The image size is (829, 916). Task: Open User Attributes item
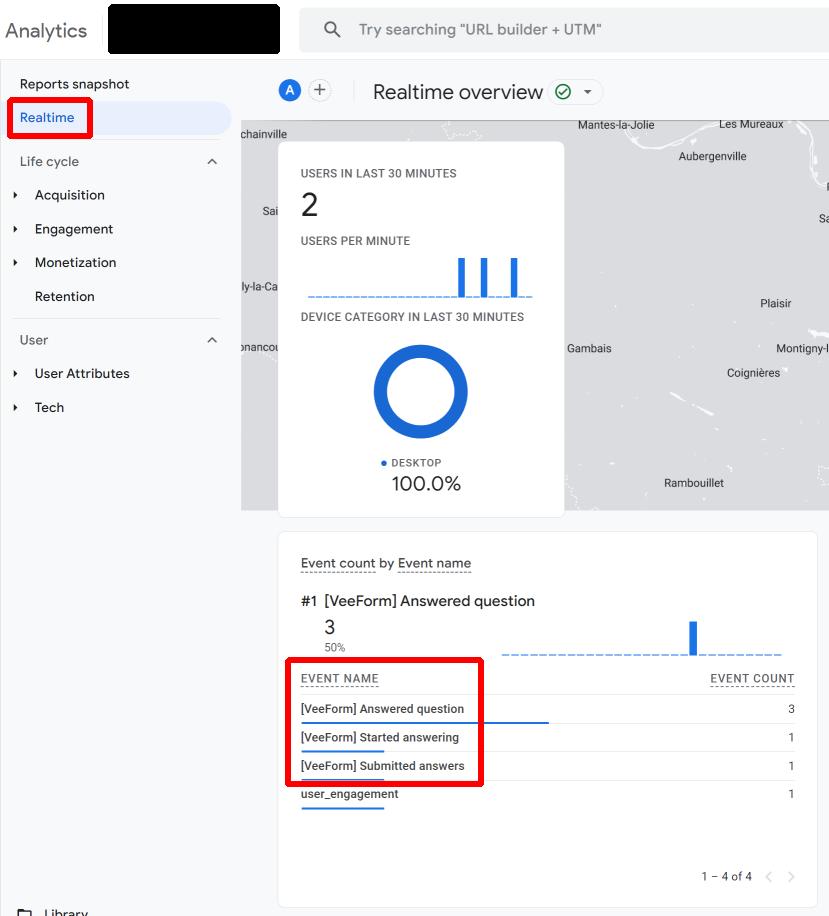click(x=82, y=374)
